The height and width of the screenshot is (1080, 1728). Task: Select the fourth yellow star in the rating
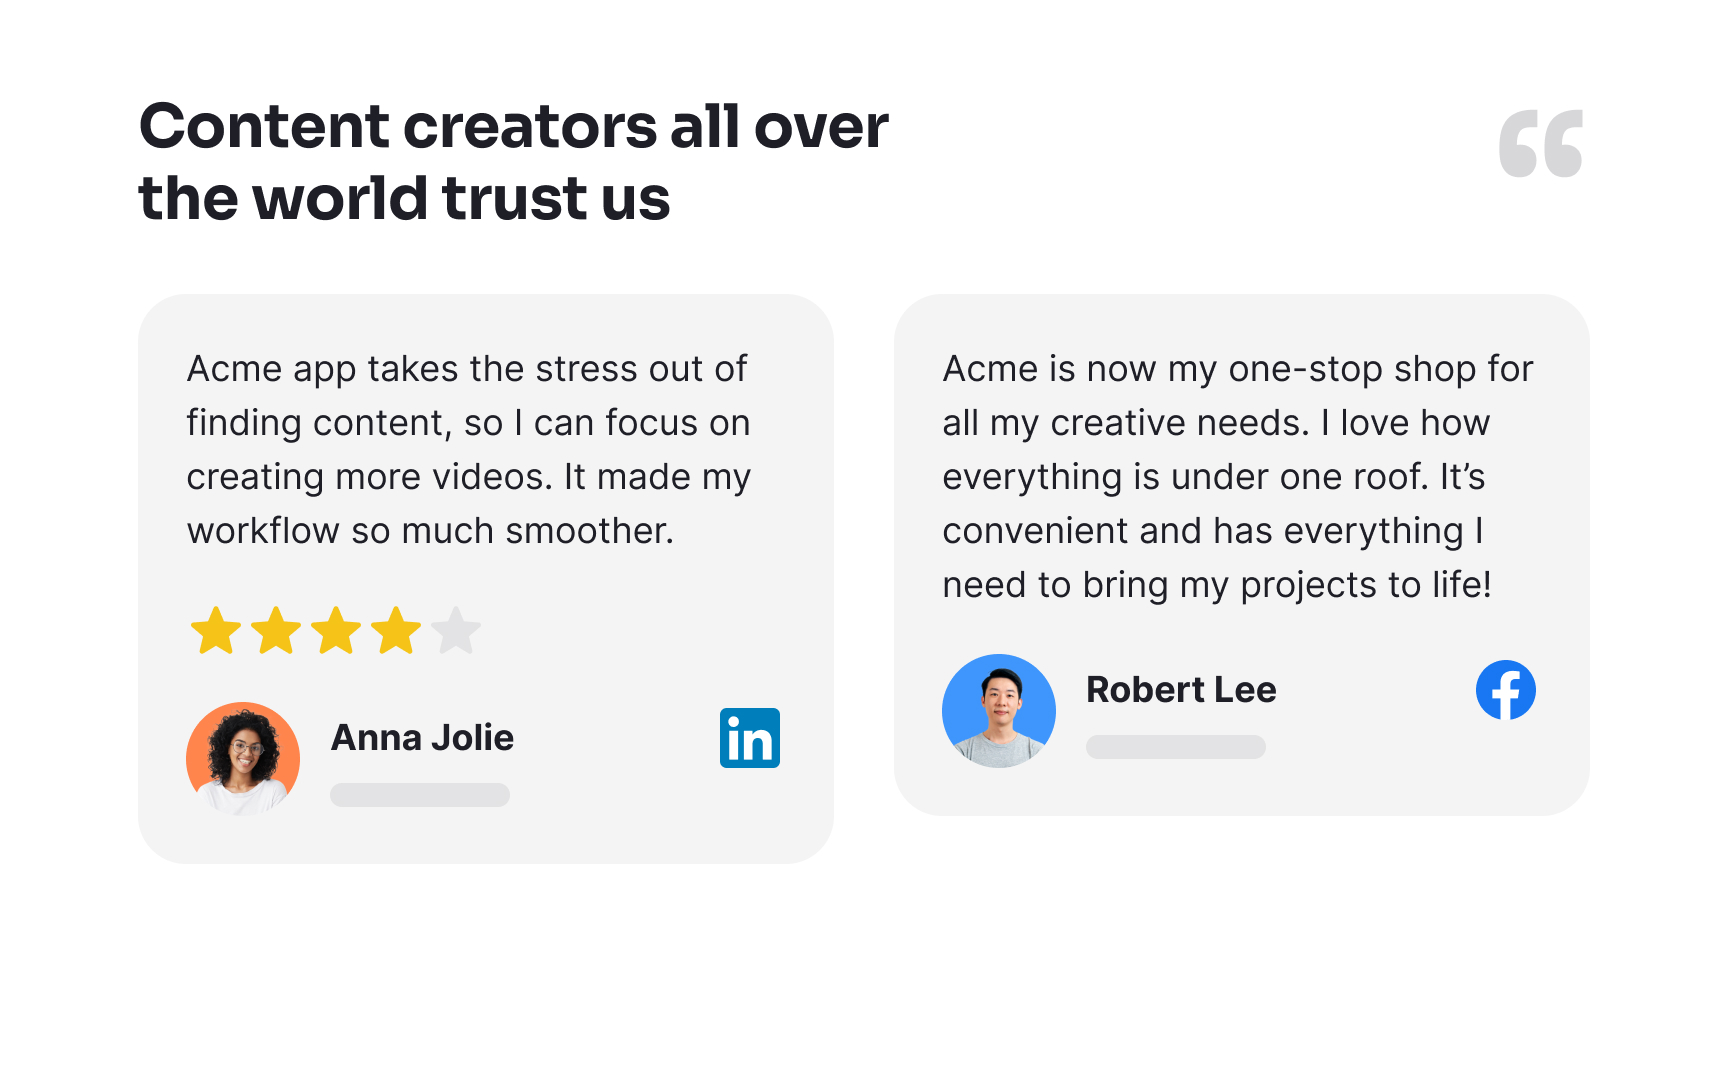pyautogui.click(x=397, y=630)
